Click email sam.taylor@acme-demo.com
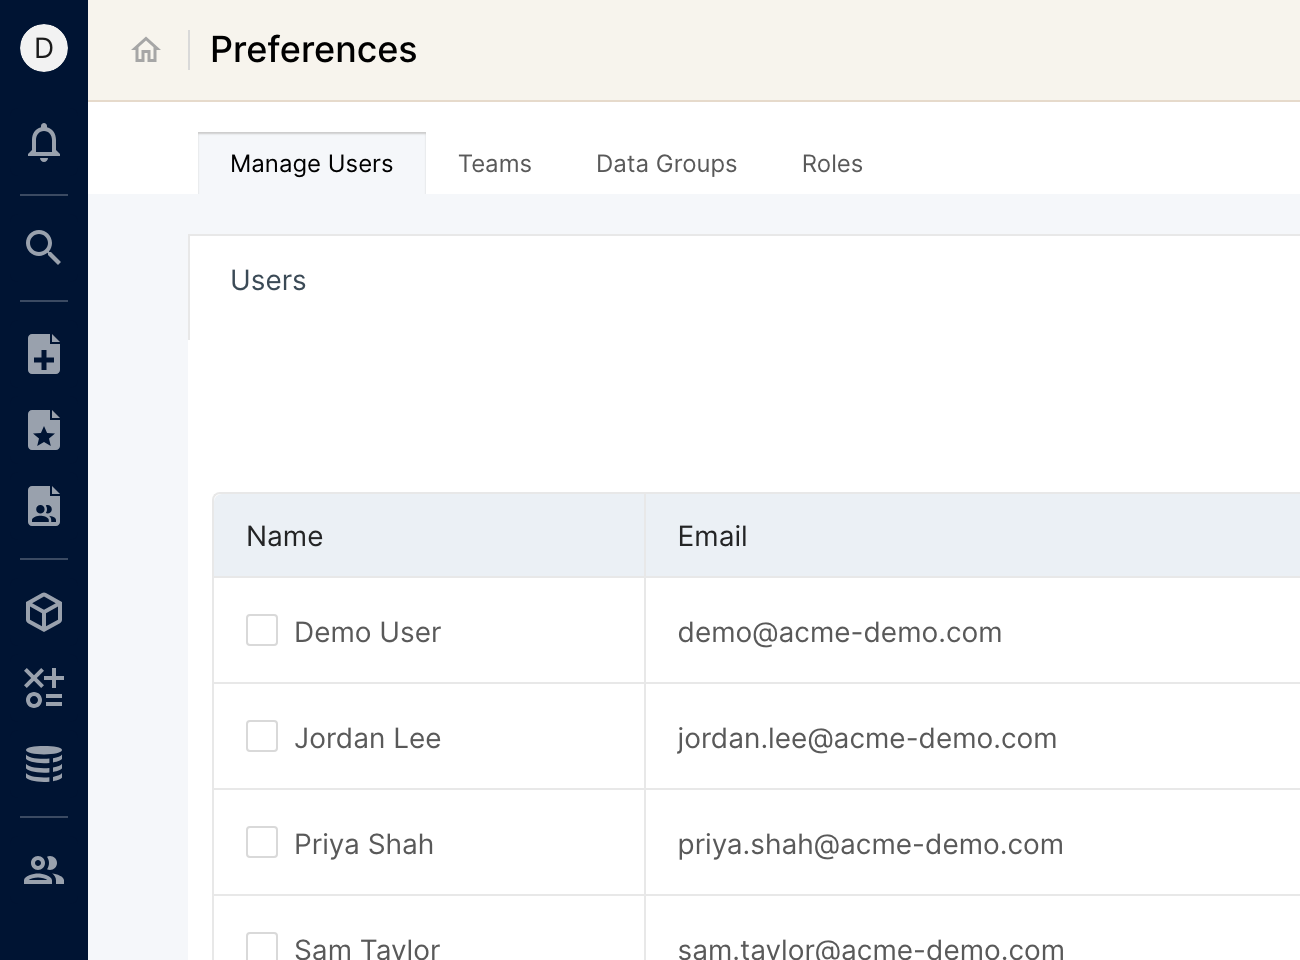This screenshot has width=1300, height=960. 871,948
